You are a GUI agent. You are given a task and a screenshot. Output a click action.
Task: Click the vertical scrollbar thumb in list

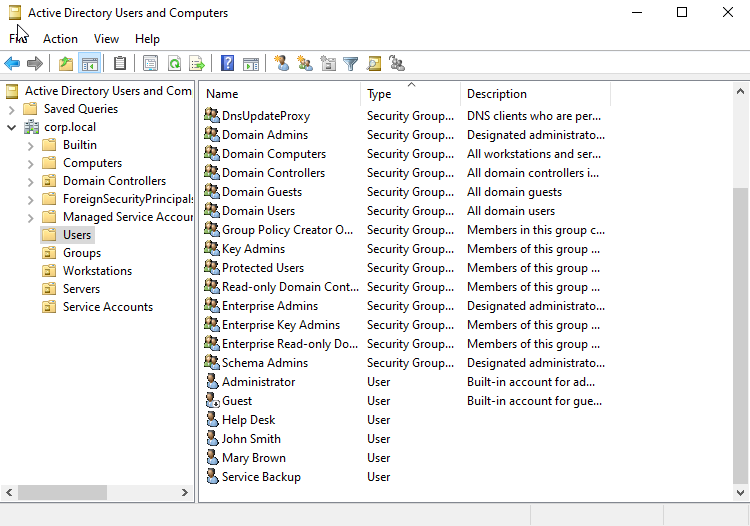click(x=740, y=336)
